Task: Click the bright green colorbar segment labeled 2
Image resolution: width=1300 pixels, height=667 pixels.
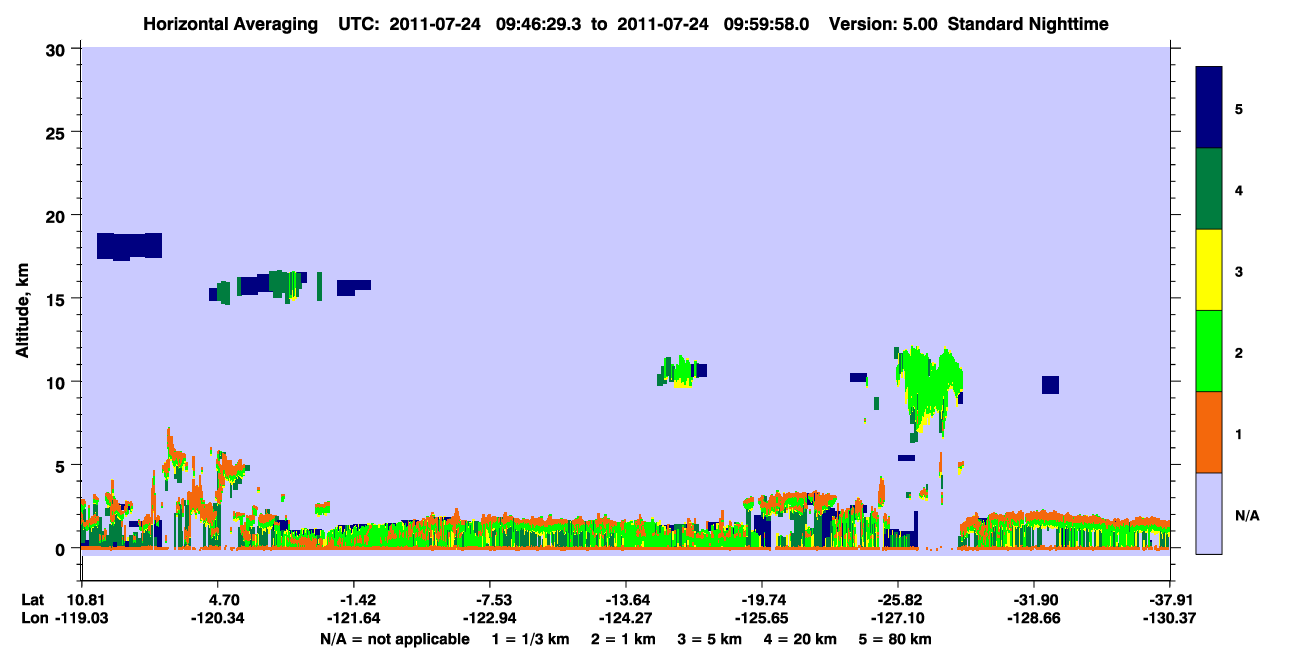Action: click(1209, 351)
